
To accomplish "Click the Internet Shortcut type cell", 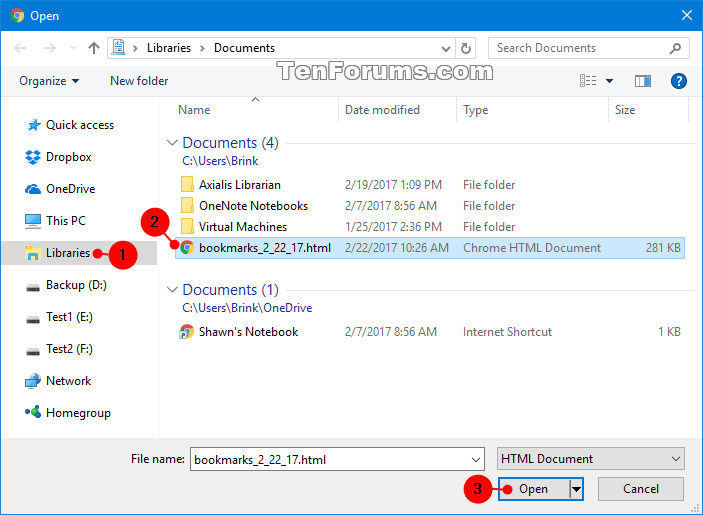I will pos(508,332).
